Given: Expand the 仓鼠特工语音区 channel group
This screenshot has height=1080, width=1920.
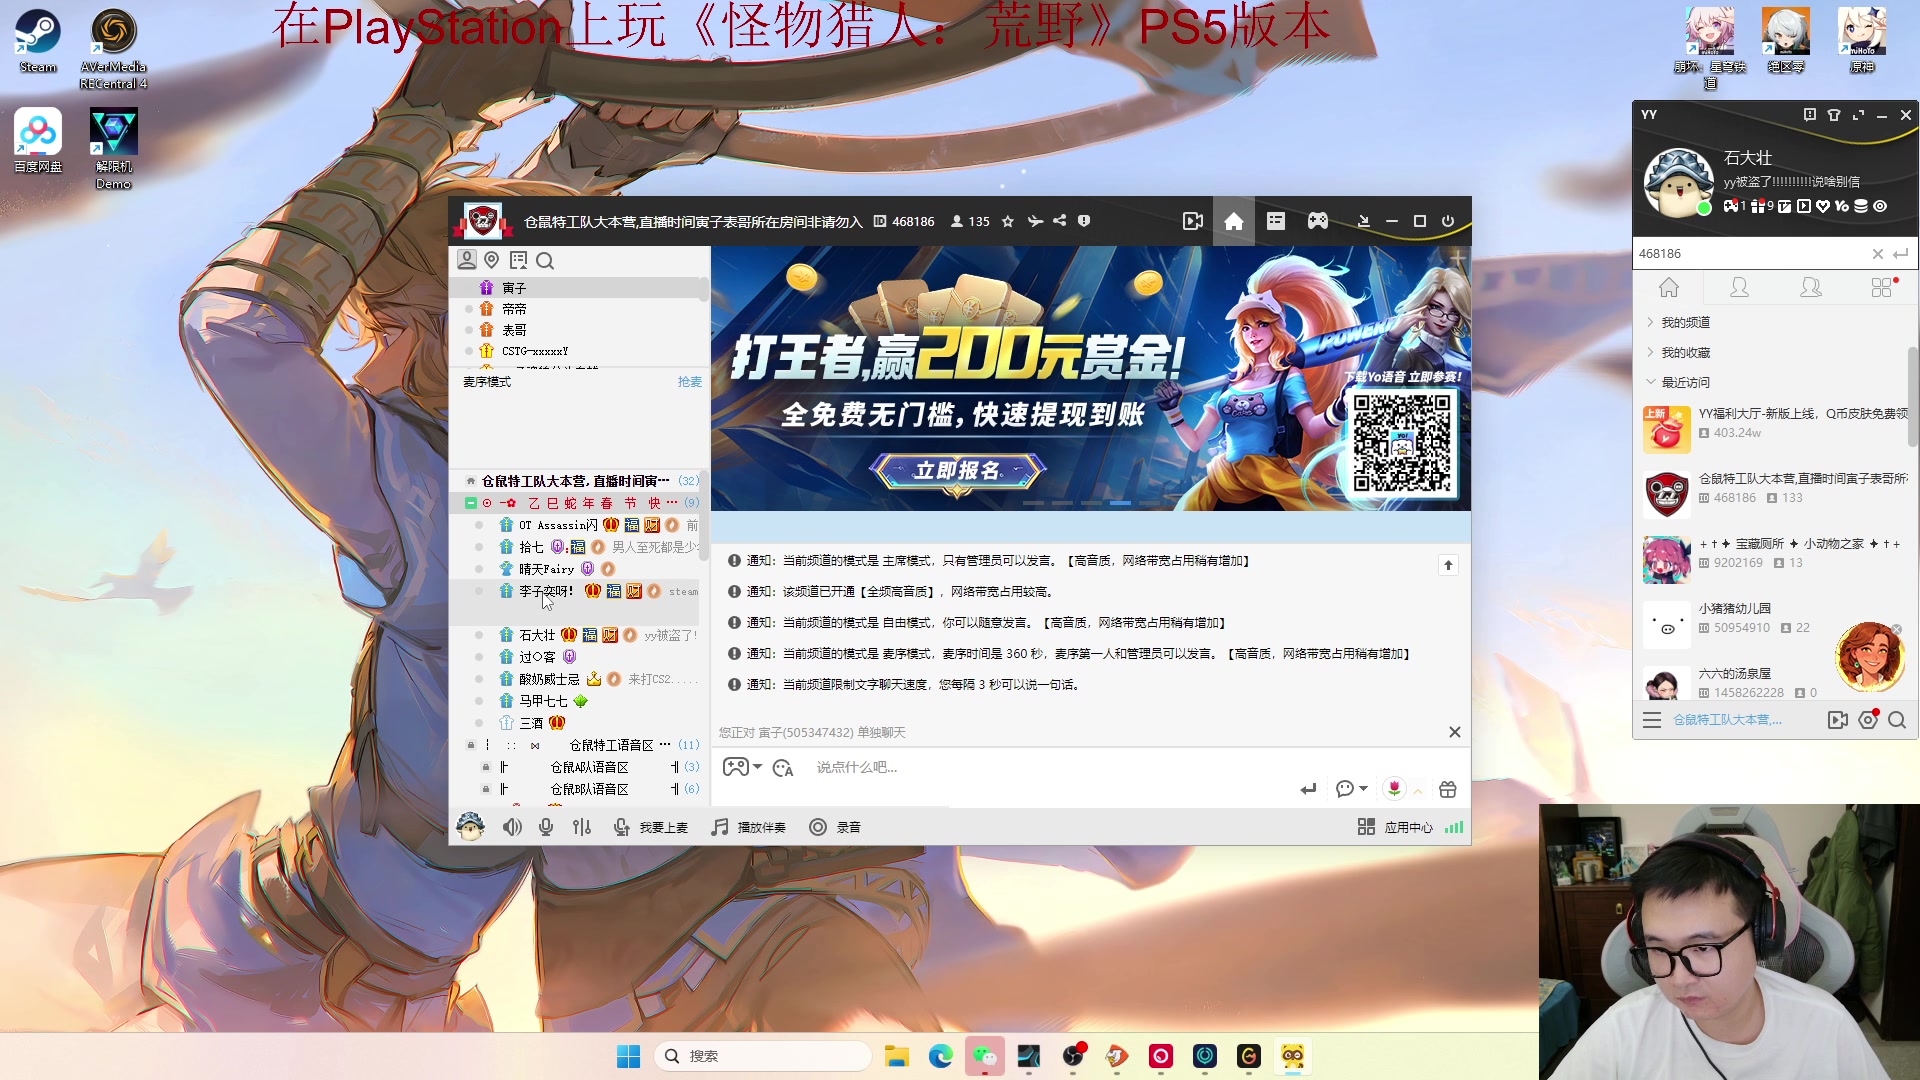Looking at the screenshot, I should point(611,745).
